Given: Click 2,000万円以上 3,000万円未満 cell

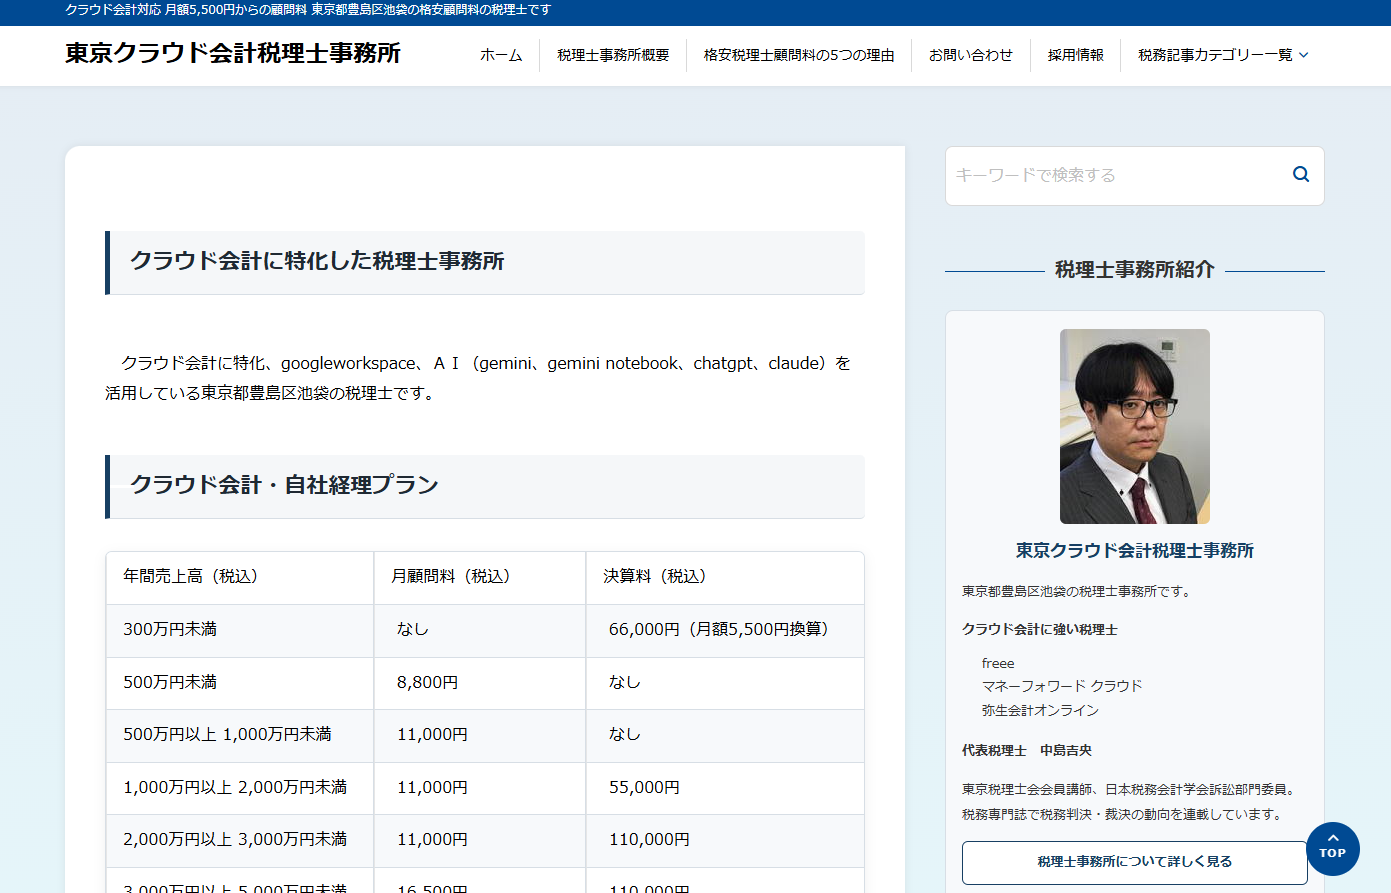Looking at the screenshot, I should 240,840.
